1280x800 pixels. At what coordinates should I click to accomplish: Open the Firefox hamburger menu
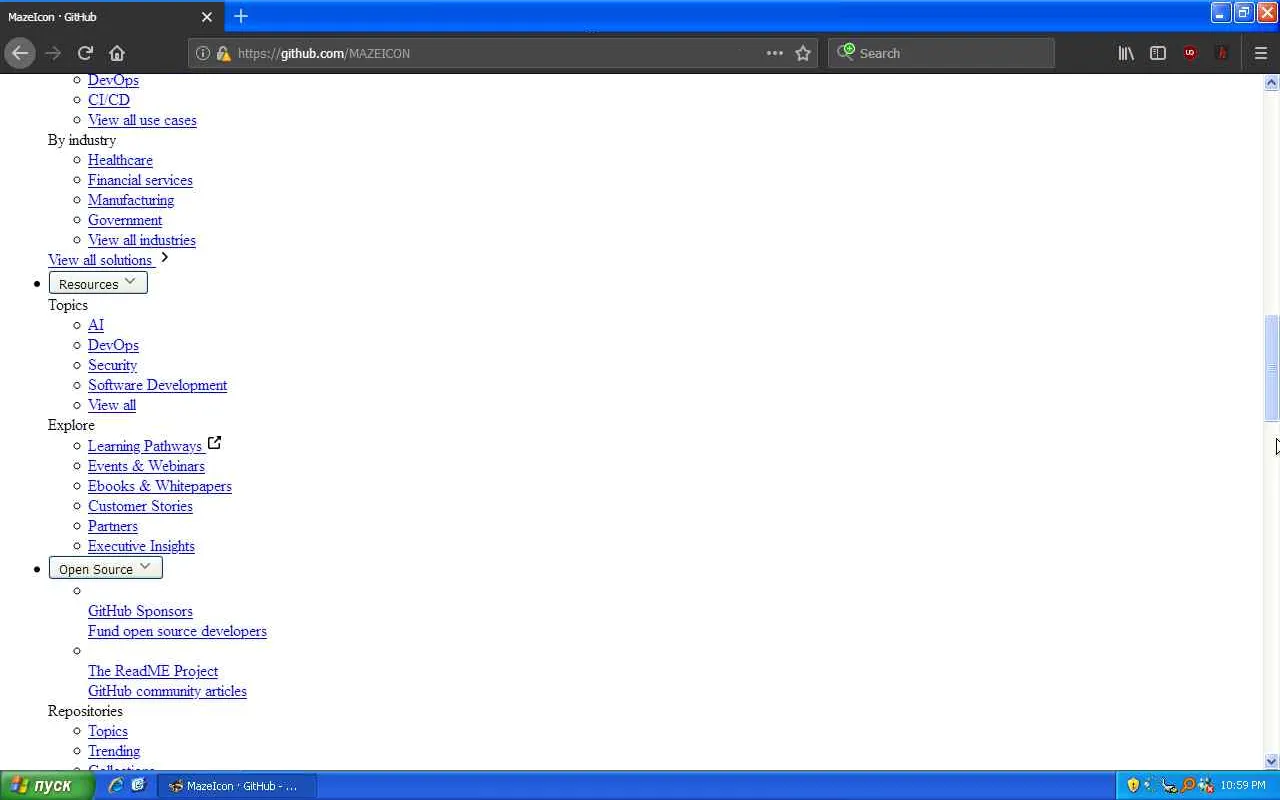(1261, 53)
